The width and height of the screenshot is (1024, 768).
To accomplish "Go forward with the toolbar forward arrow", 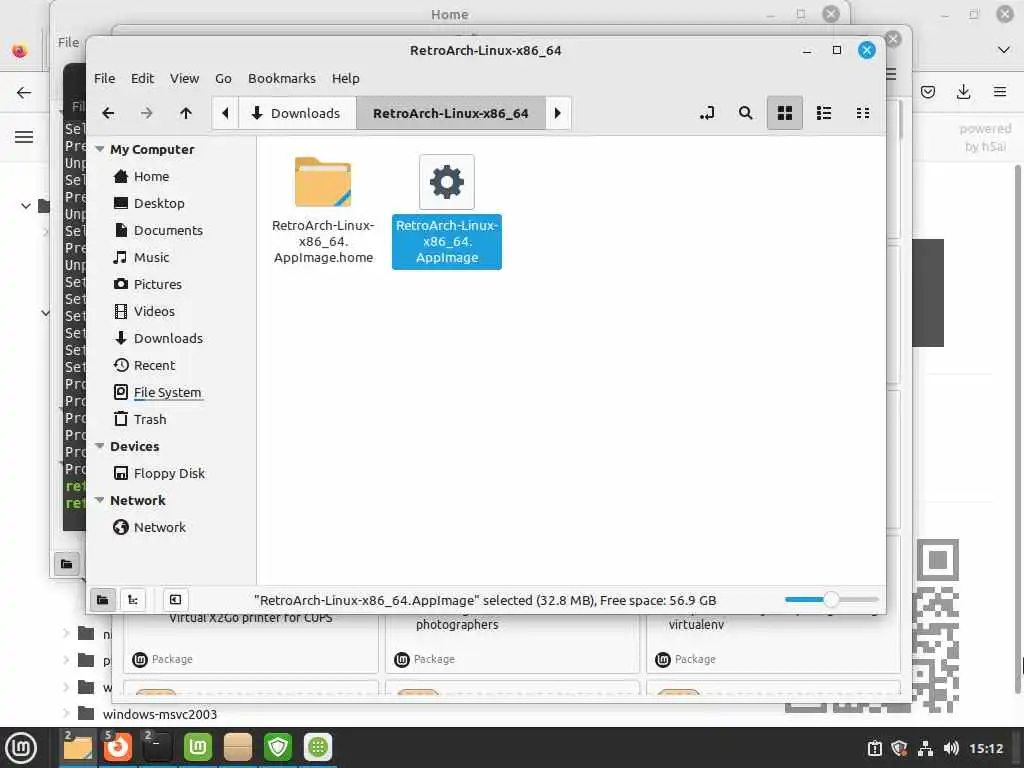I will [x=147, y=113].
